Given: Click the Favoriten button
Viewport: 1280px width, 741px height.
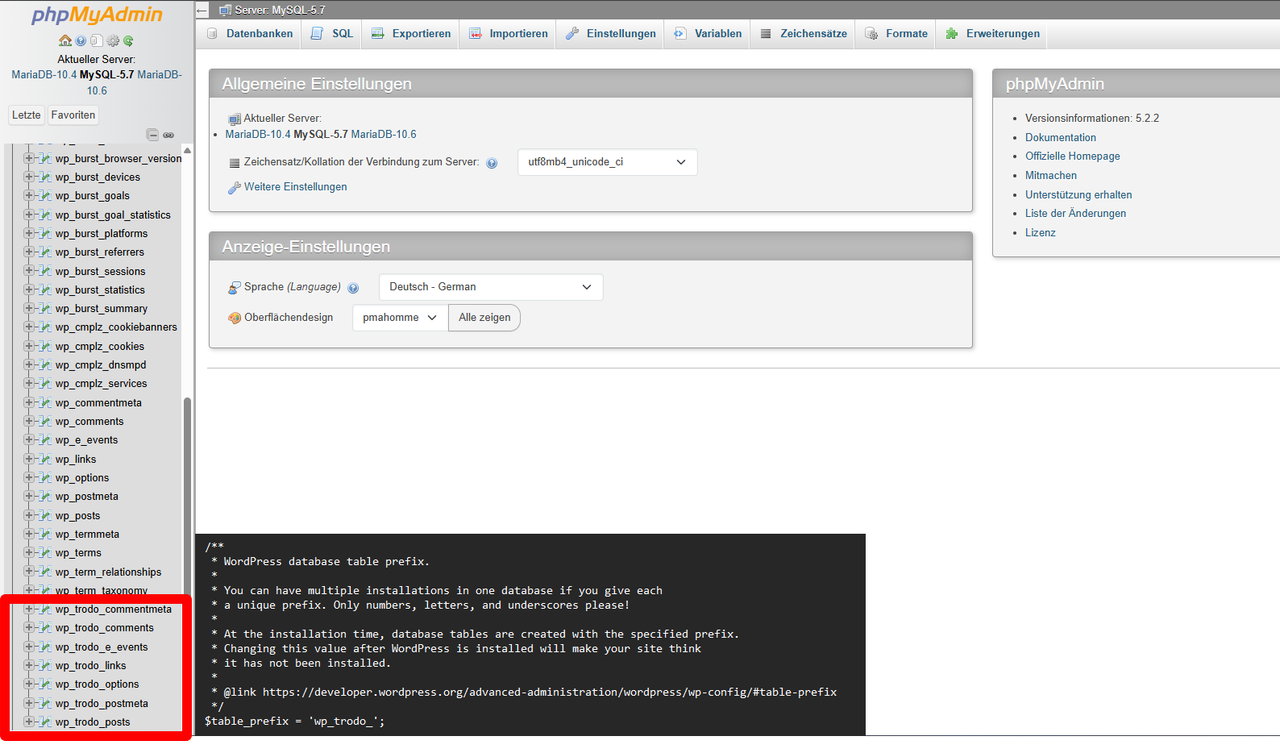Looking at the screenshot, I should pos(74,115).
